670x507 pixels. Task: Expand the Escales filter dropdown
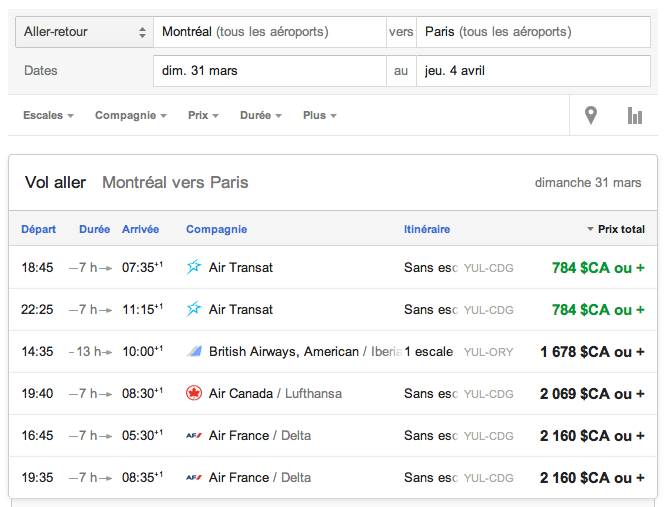[x=48, y=116]
